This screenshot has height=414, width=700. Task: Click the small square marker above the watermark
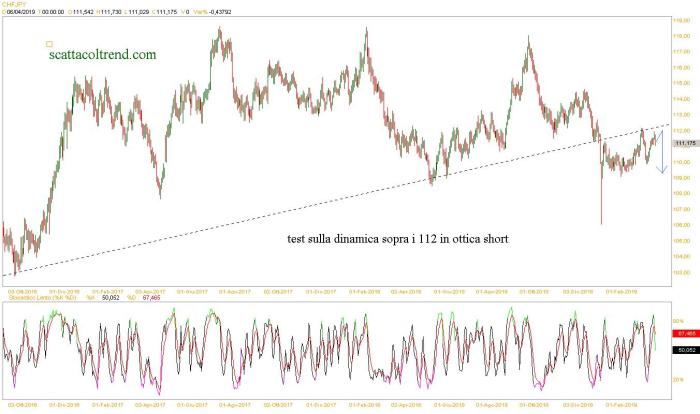[x=49, y=44]
